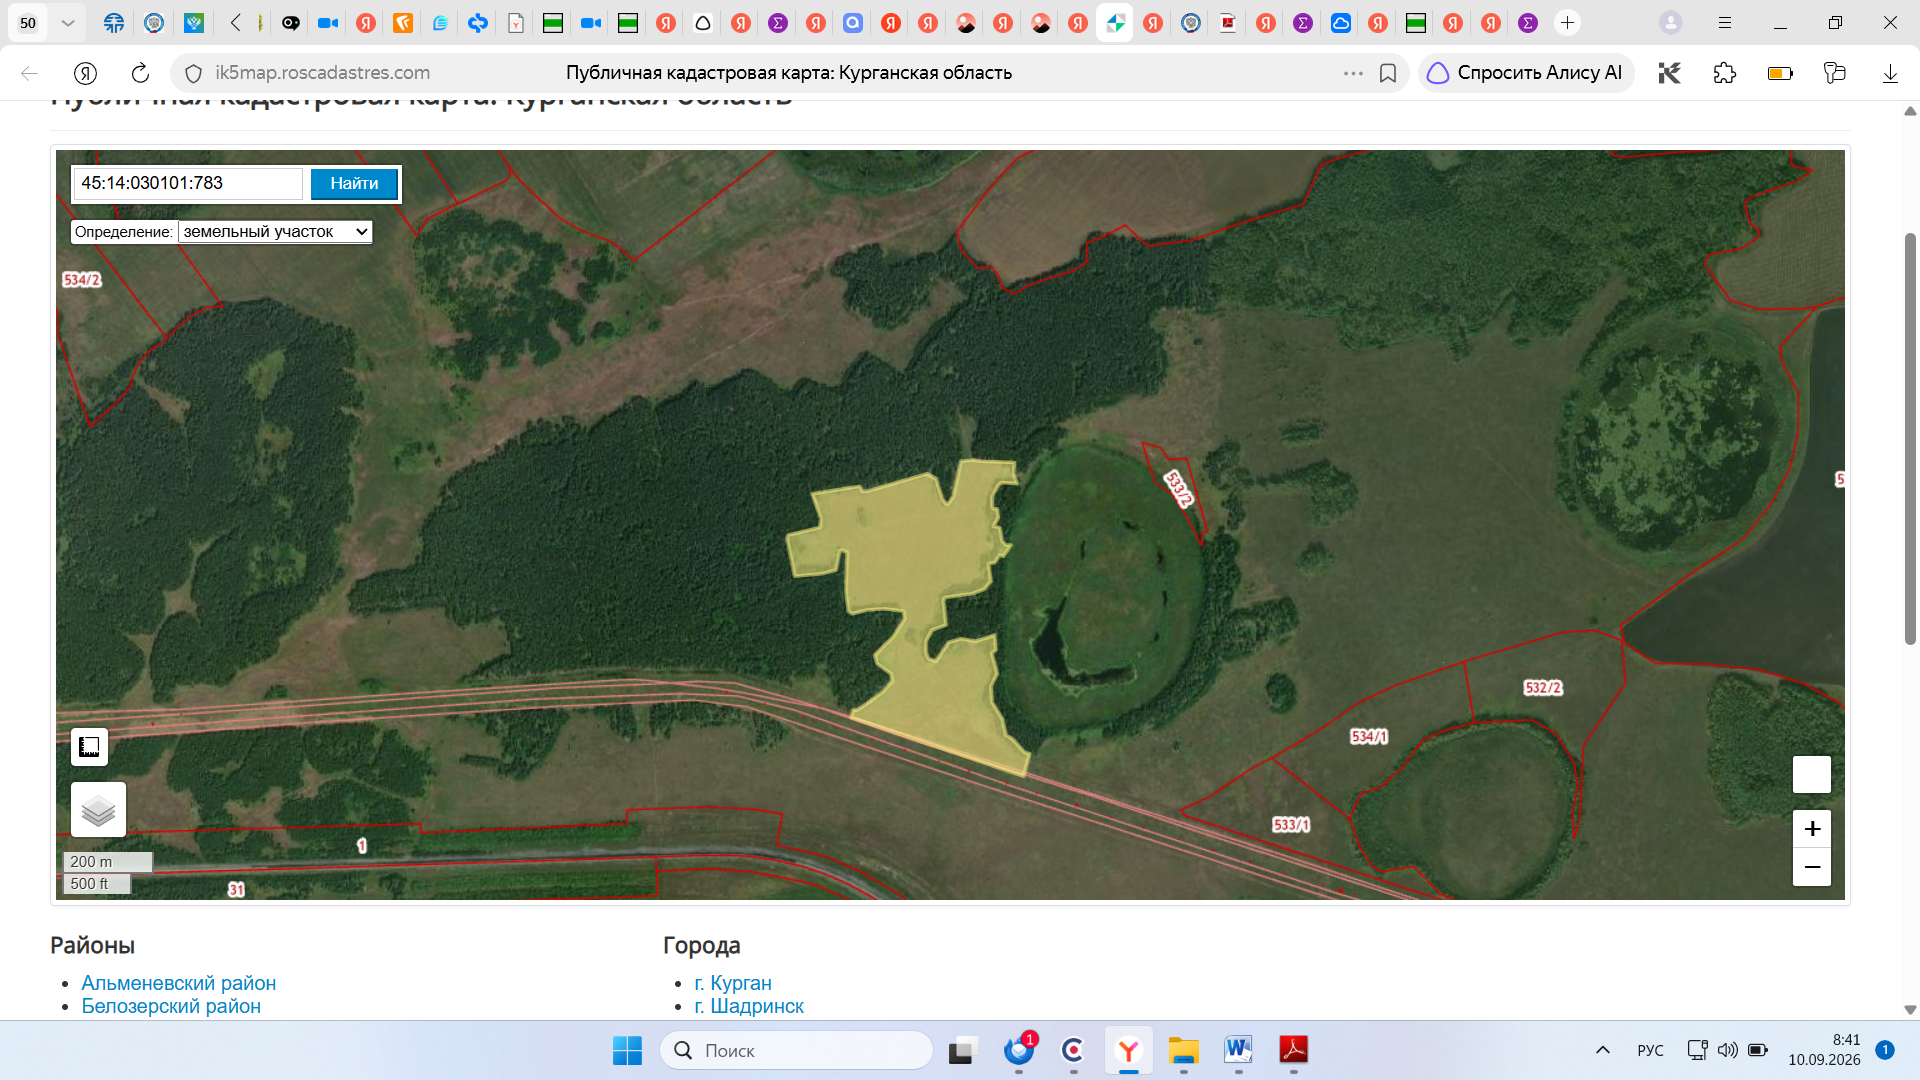Open the address bar three-dots menu
The width and height of the screenshot is (1920, 1080).
click(1353, 73)
